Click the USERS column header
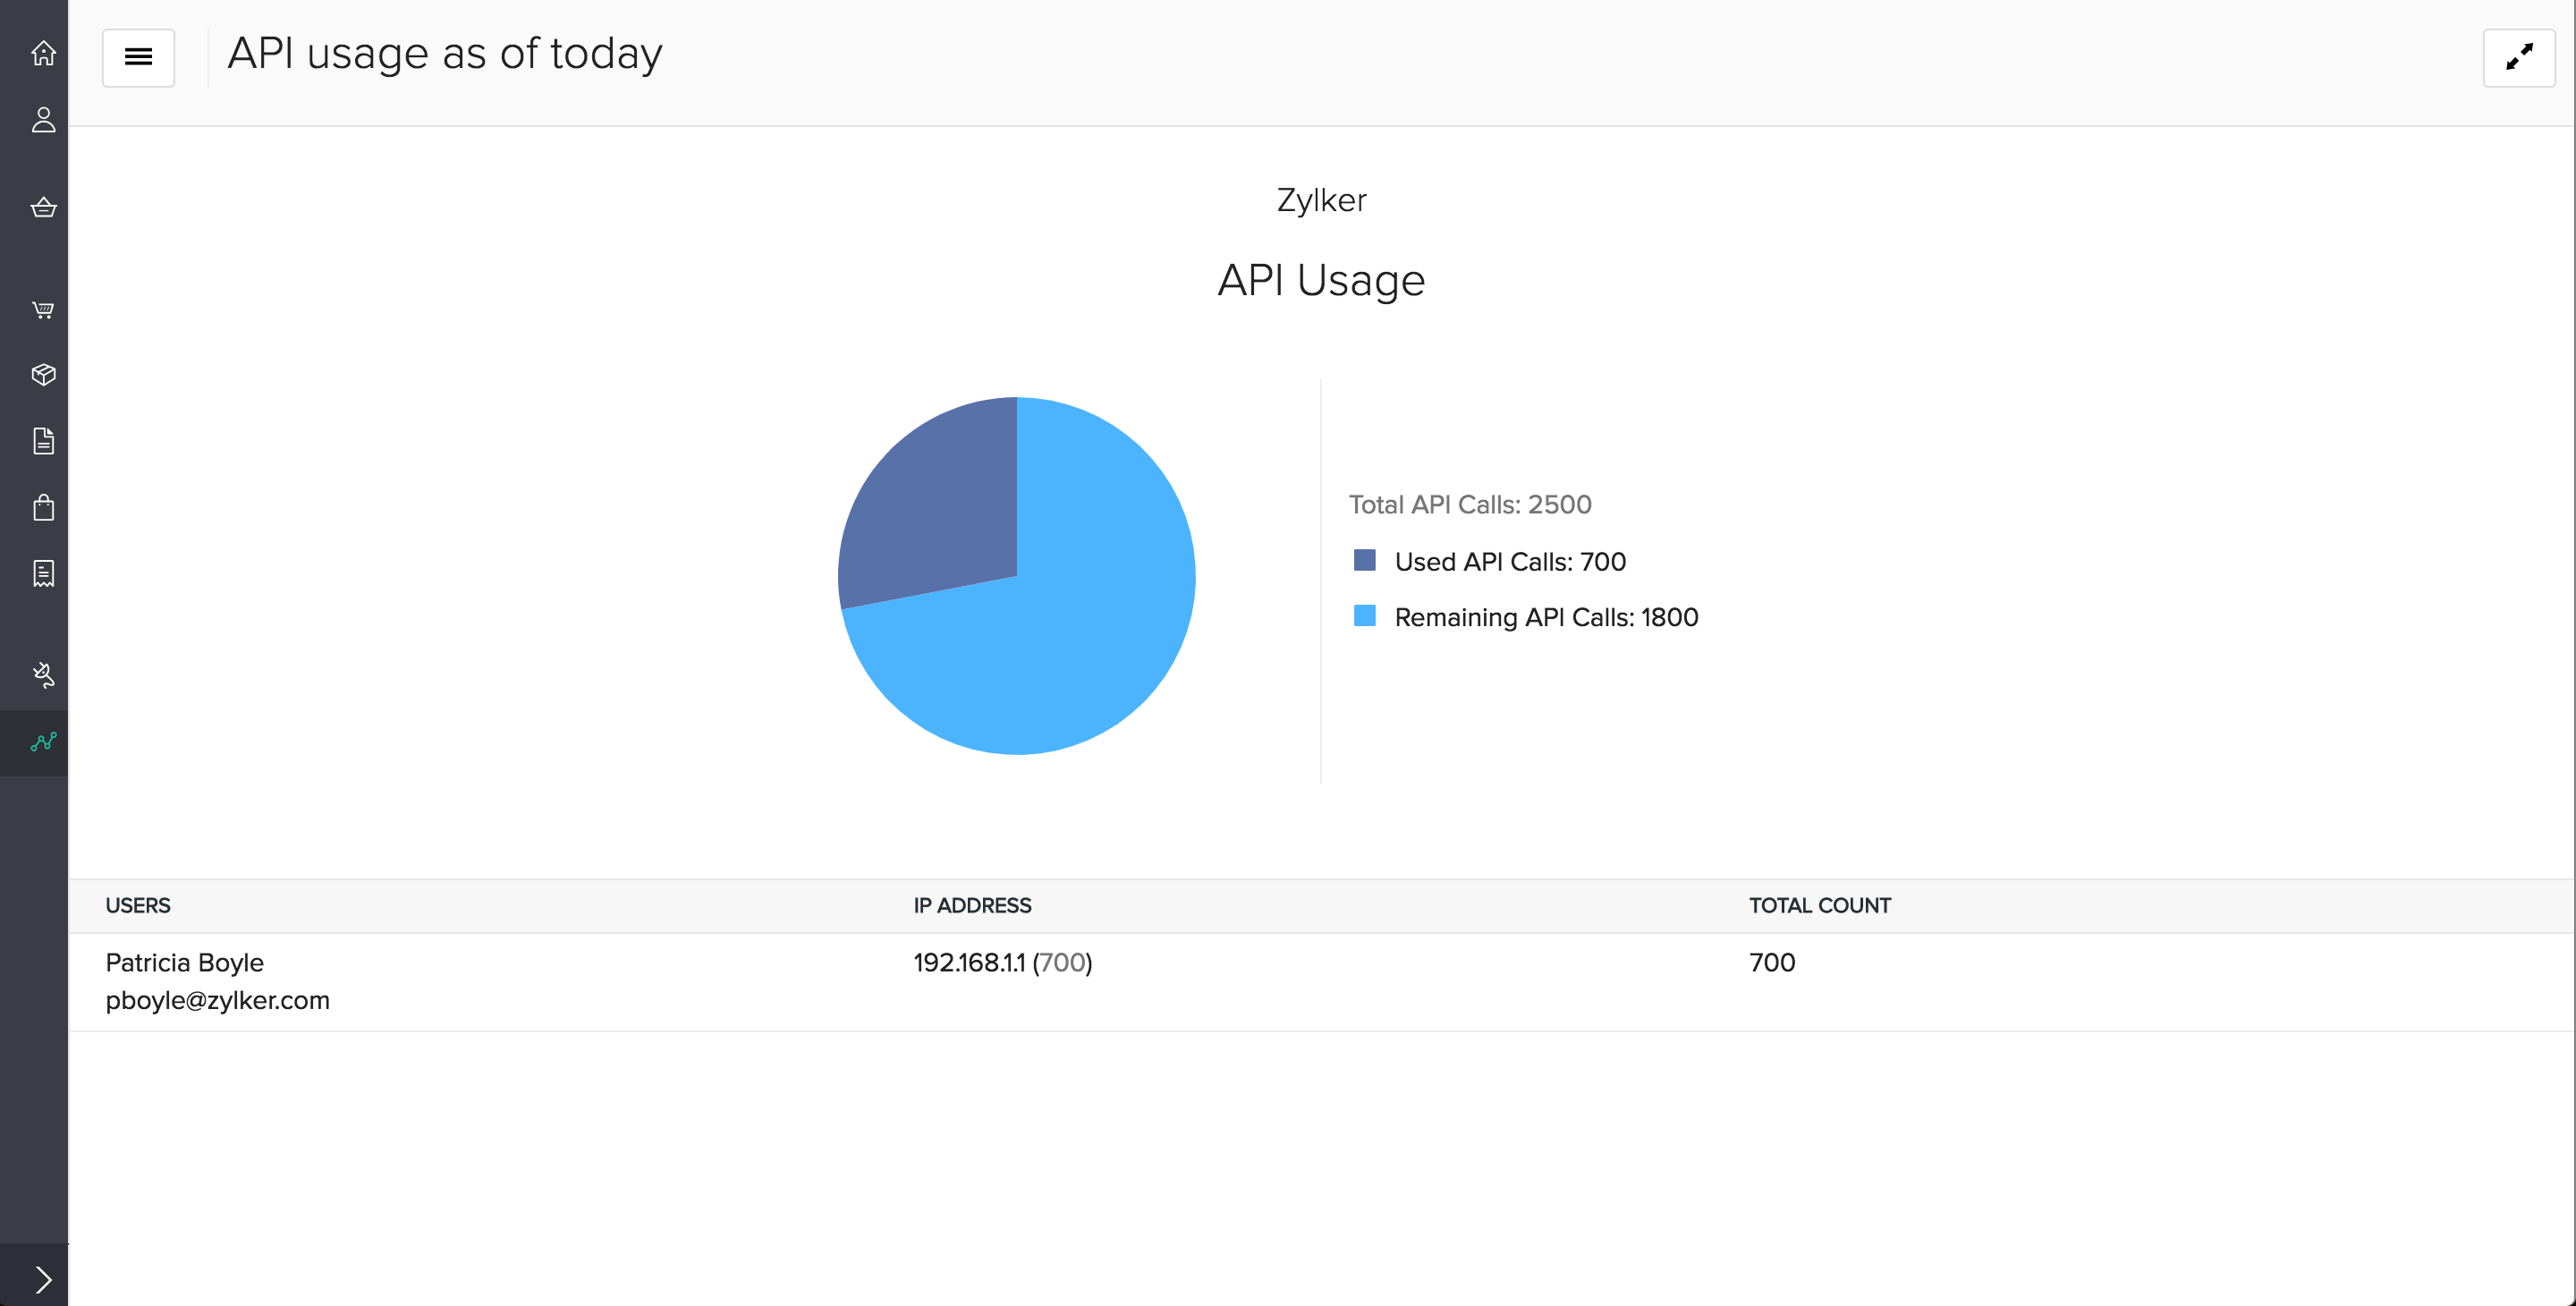 (138, 905)
